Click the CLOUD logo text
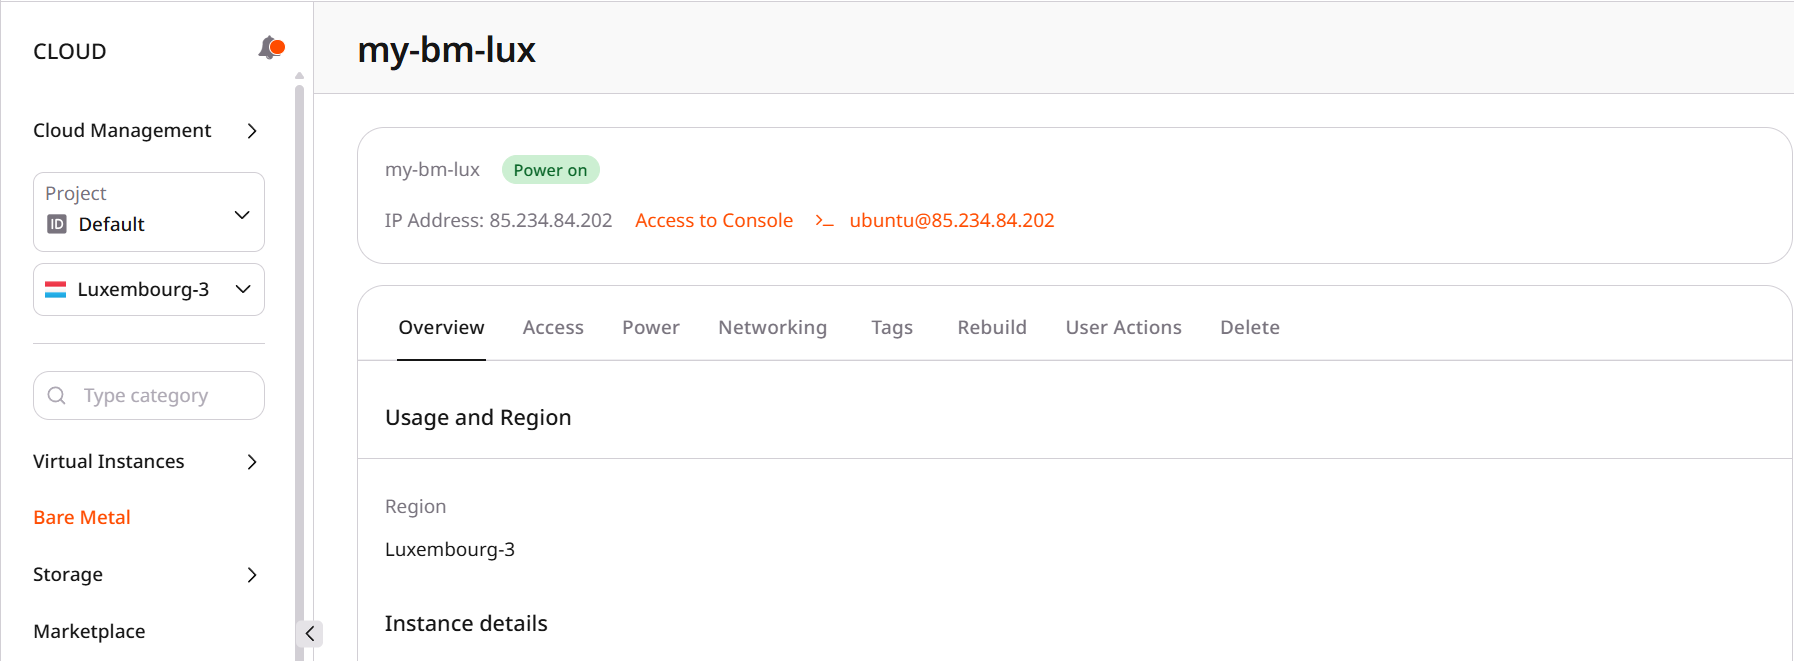The height and width of the screenshot is (661, 1794). (70, 52)
